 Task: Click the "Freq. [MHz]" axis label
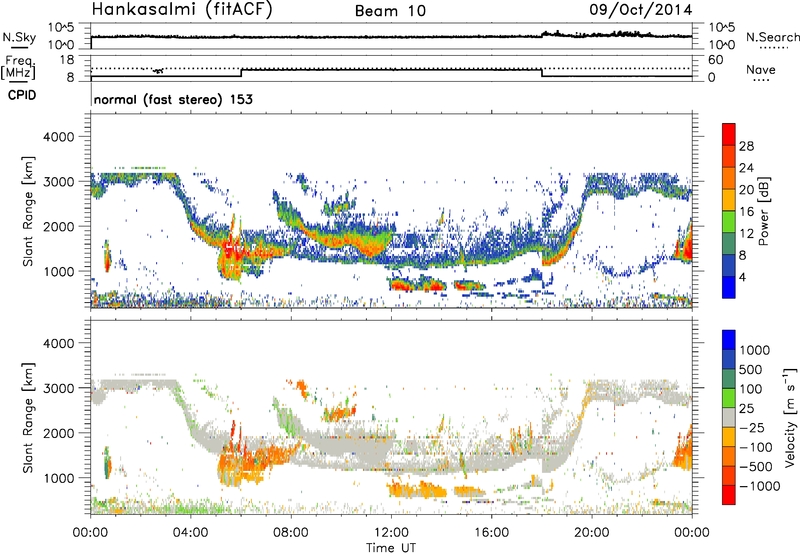point(18,67)
